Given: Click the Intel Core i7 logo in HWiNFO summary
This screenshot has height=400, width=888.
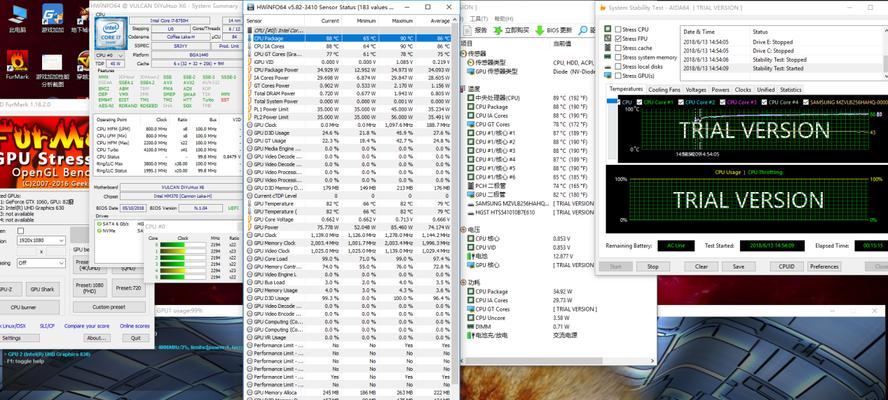Looking at the screenshot, I should click(110, 33).
